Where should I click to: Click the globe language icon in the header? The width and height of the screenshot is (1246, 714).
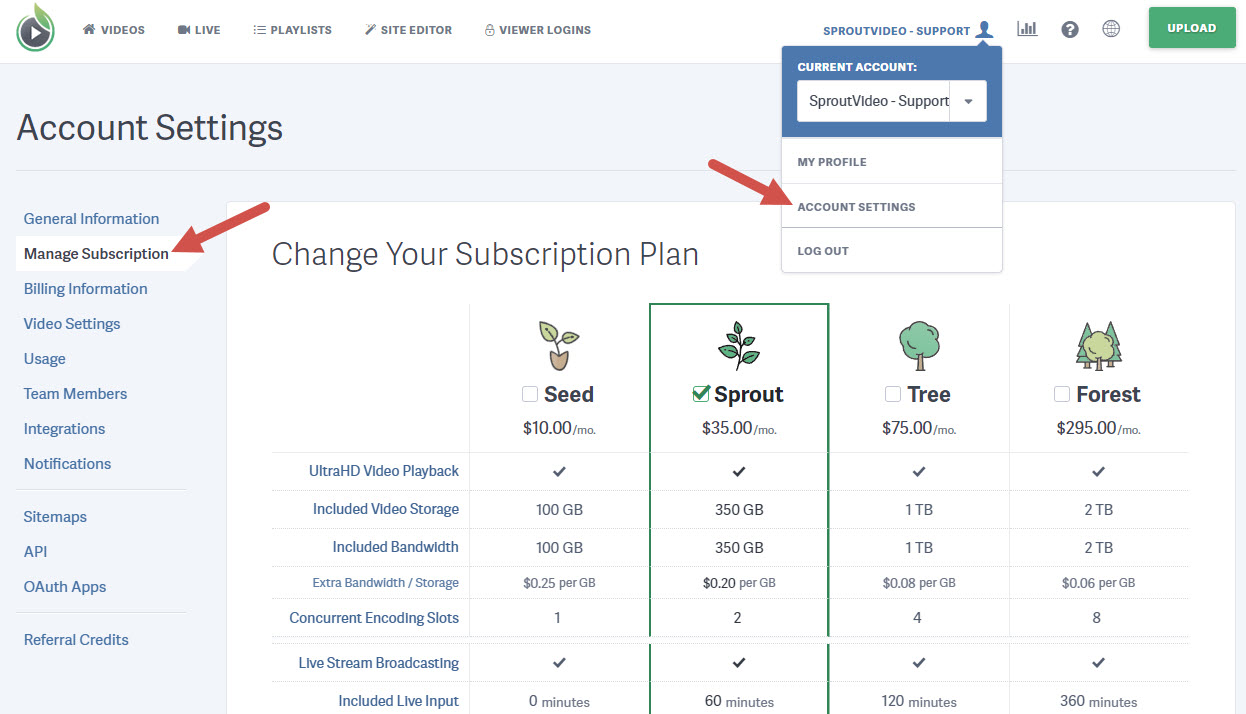click(x=1111, y=29)
